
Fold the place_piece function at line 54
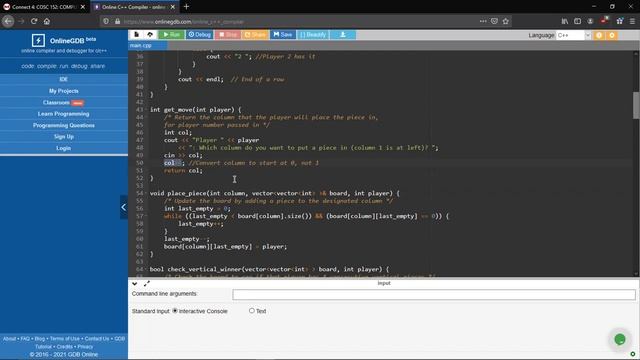click(x=146, y=193)
